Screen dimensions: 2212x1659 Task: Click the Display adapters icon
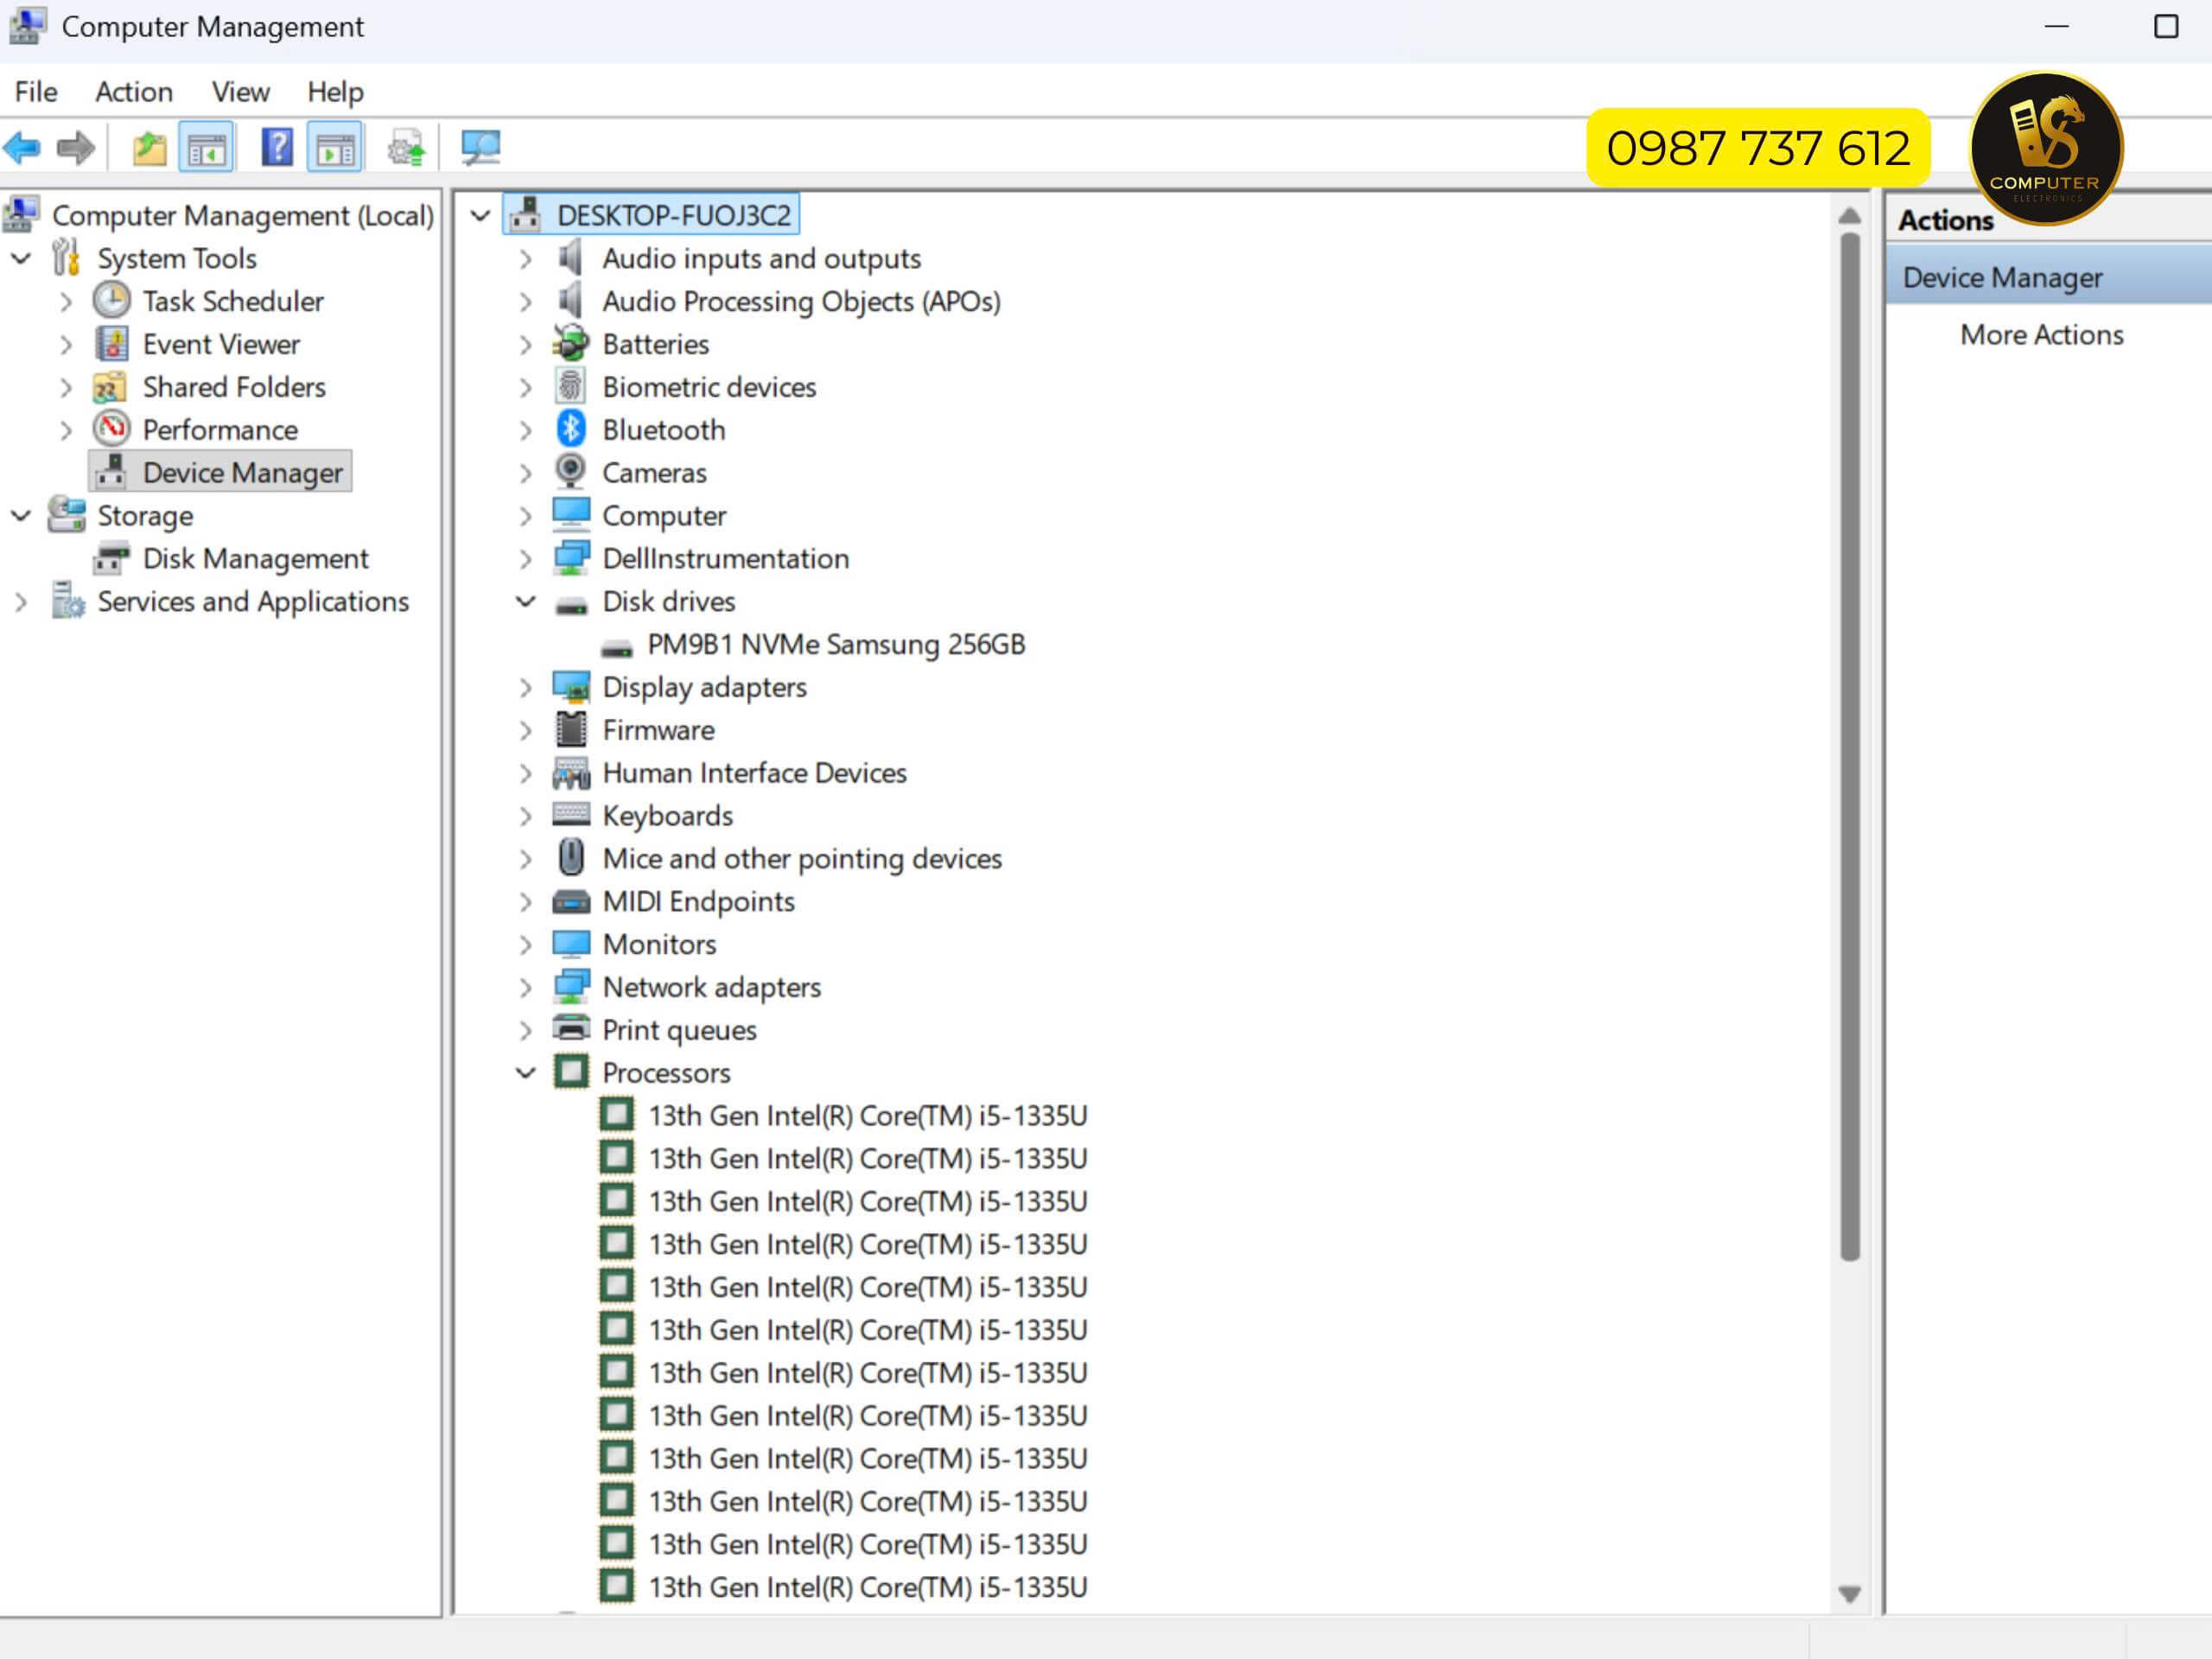click(571, 687)
